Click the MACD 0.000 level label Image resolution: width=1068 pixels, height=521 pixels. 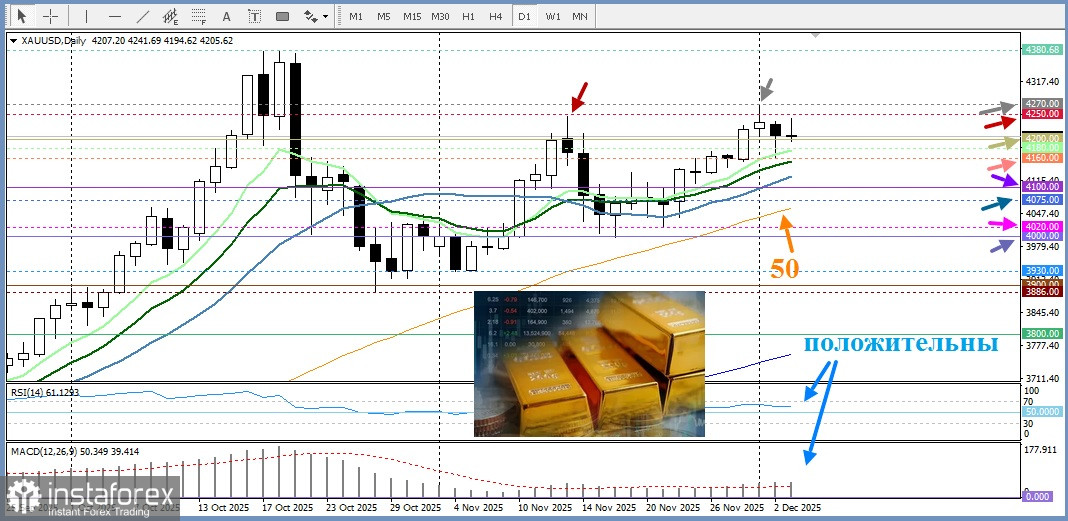[1037, 496]
